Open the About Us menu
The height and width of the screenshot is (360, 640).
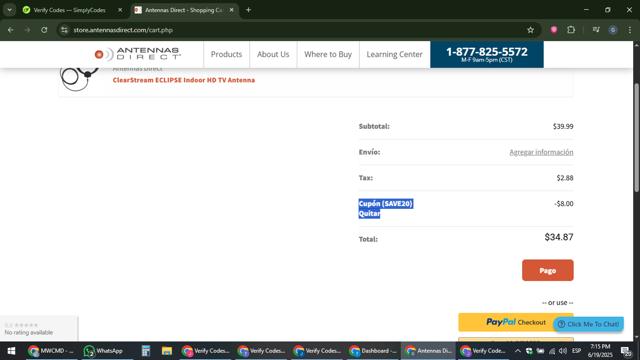click(273, 54)
